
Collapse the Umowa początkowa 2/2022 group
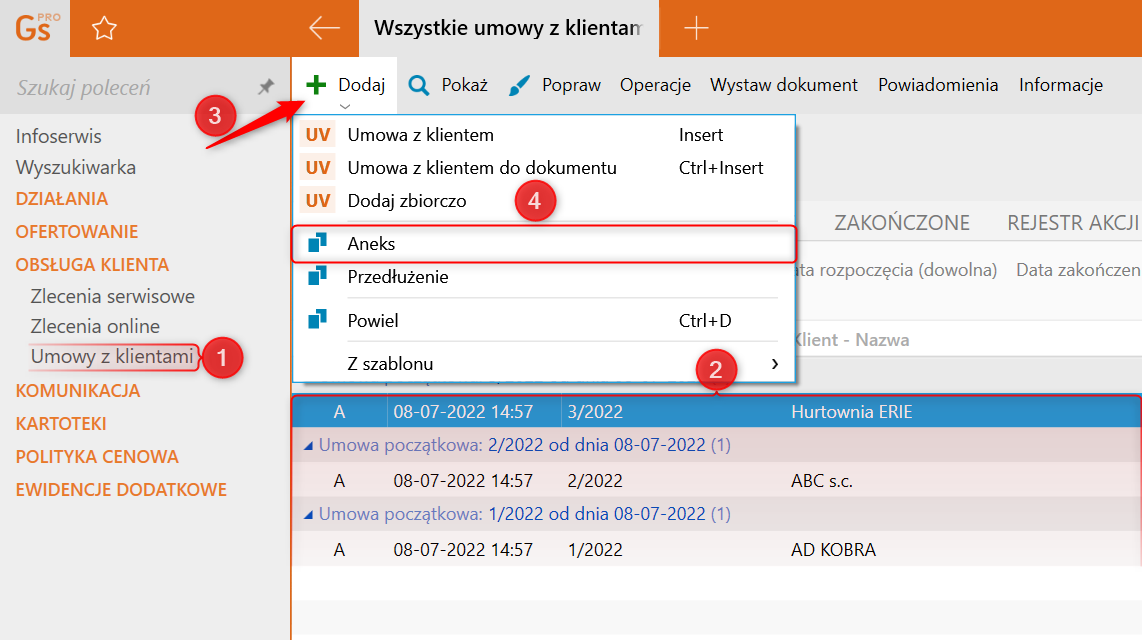(x=308, y=445)
